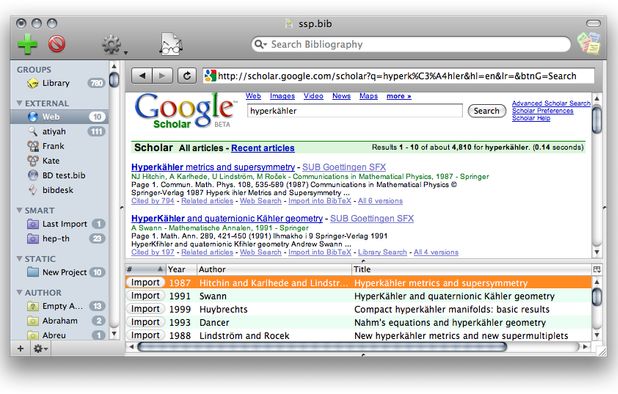Open Advanced Scholar Search link
The image size is (618, 394).
pos(551,103)
